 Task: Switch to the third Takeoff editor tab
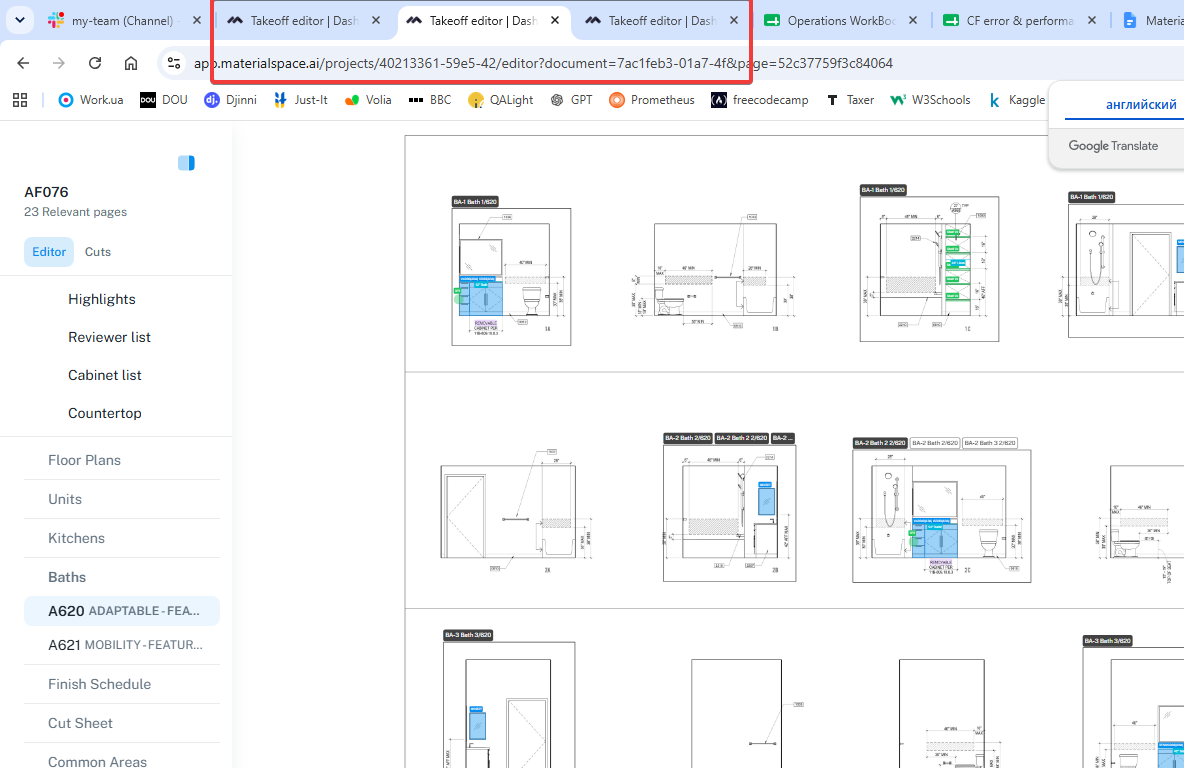[653, 21]
